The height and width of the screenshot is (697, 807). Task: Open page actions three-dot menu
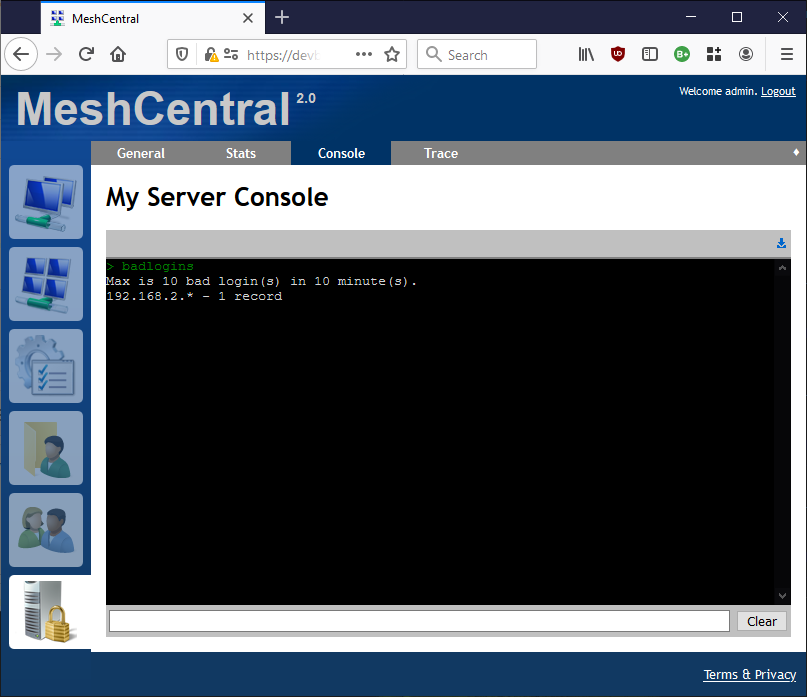coord(364,54)
